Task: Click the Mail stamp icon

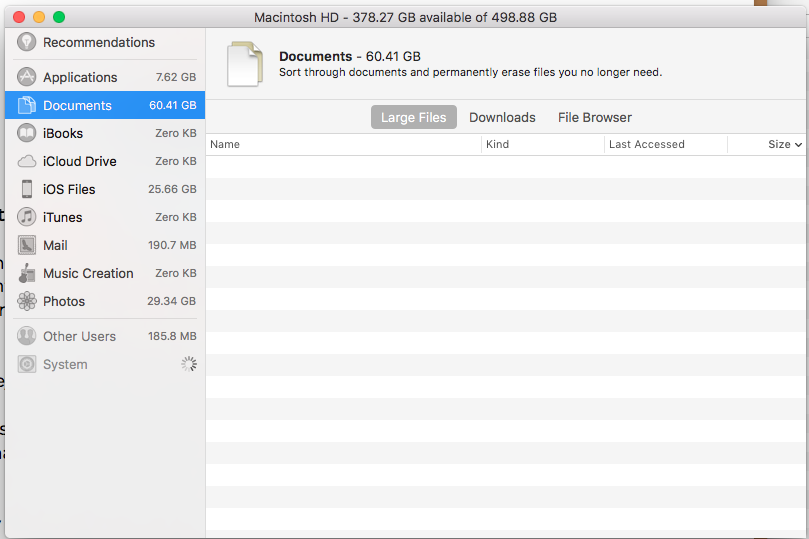Action: [x=26, y=245]
